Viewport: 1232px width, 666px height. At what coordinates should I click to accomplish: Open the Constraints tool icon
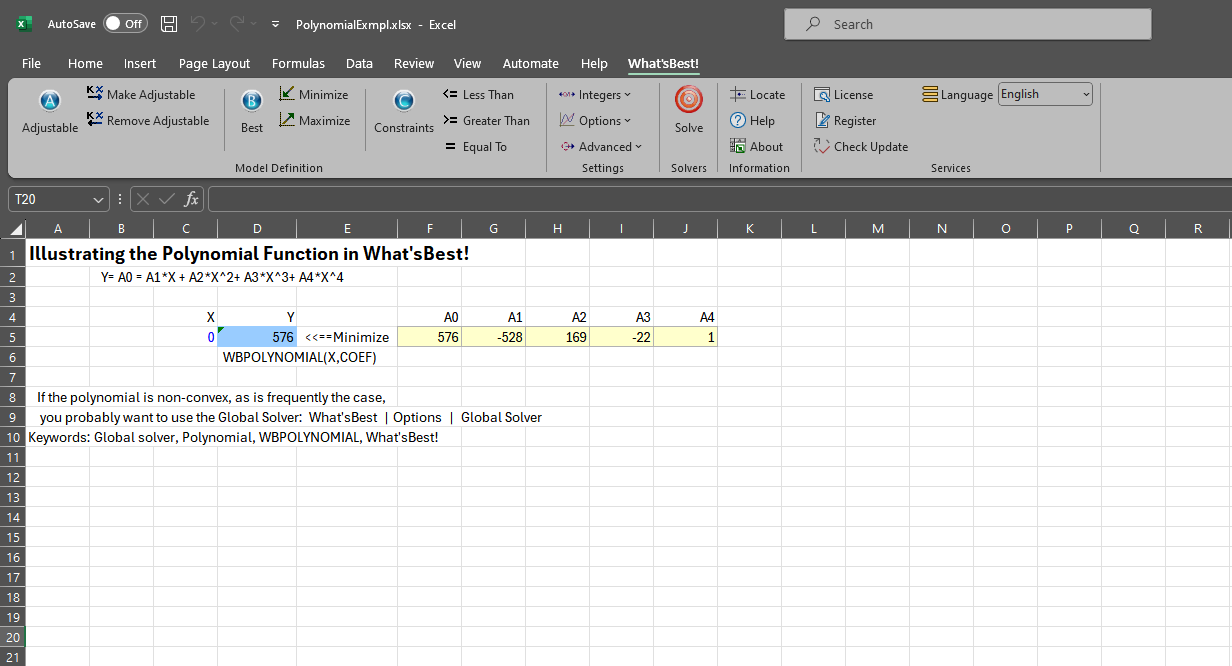[x=403, y=102]
